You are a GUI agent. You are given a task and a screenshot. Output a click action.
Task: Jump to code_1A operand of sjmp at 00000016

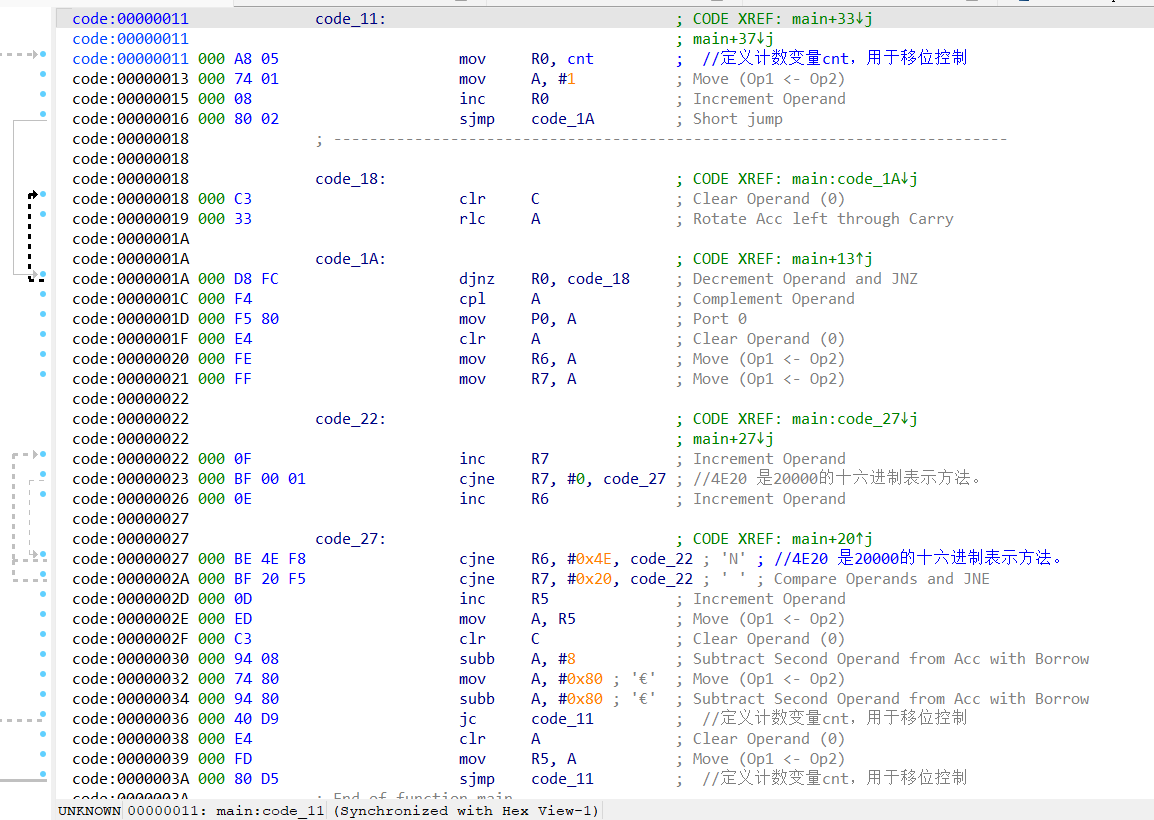tap(562, 119)
